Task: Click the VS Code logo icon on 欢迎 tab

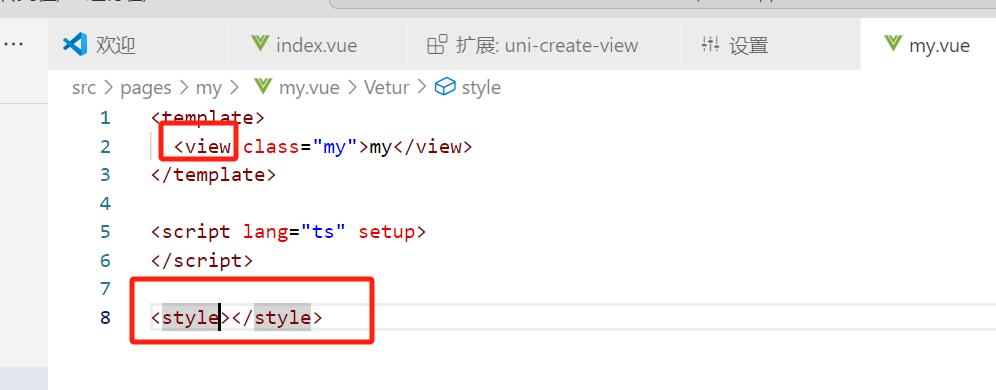Action: tap(74, 44)
